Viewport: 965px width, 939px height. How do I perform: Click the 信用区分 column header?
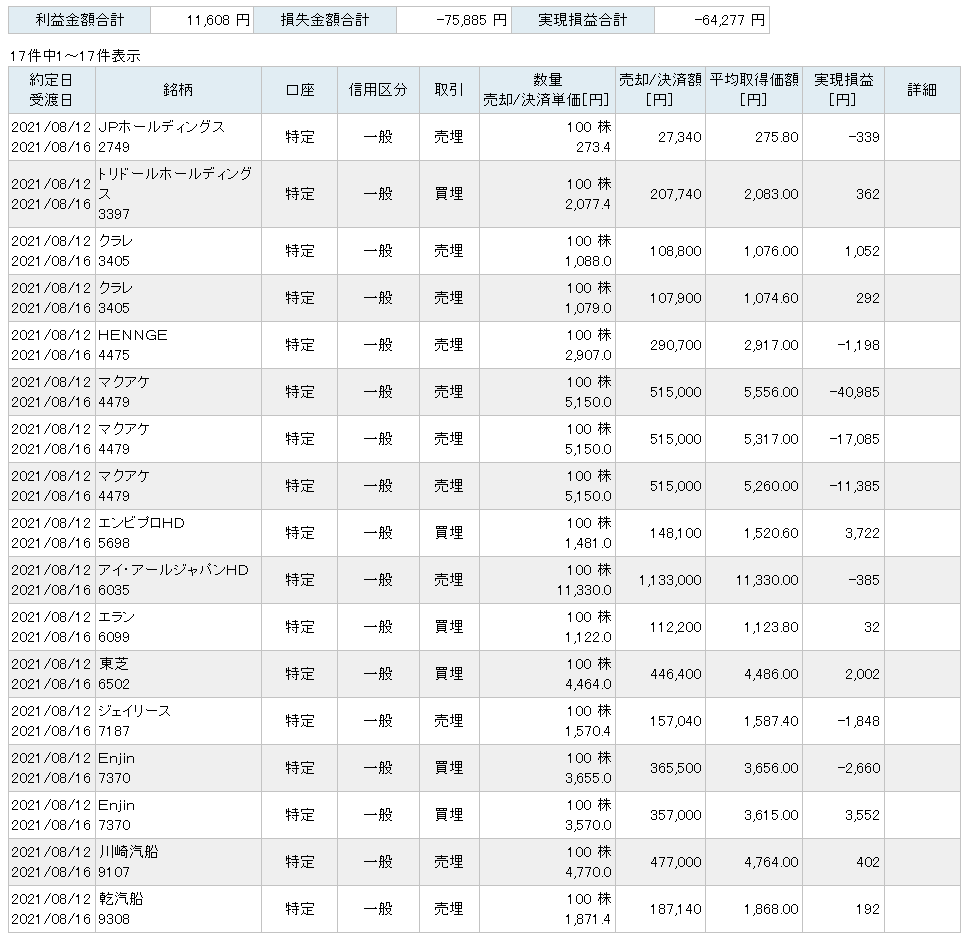[378, 90]
